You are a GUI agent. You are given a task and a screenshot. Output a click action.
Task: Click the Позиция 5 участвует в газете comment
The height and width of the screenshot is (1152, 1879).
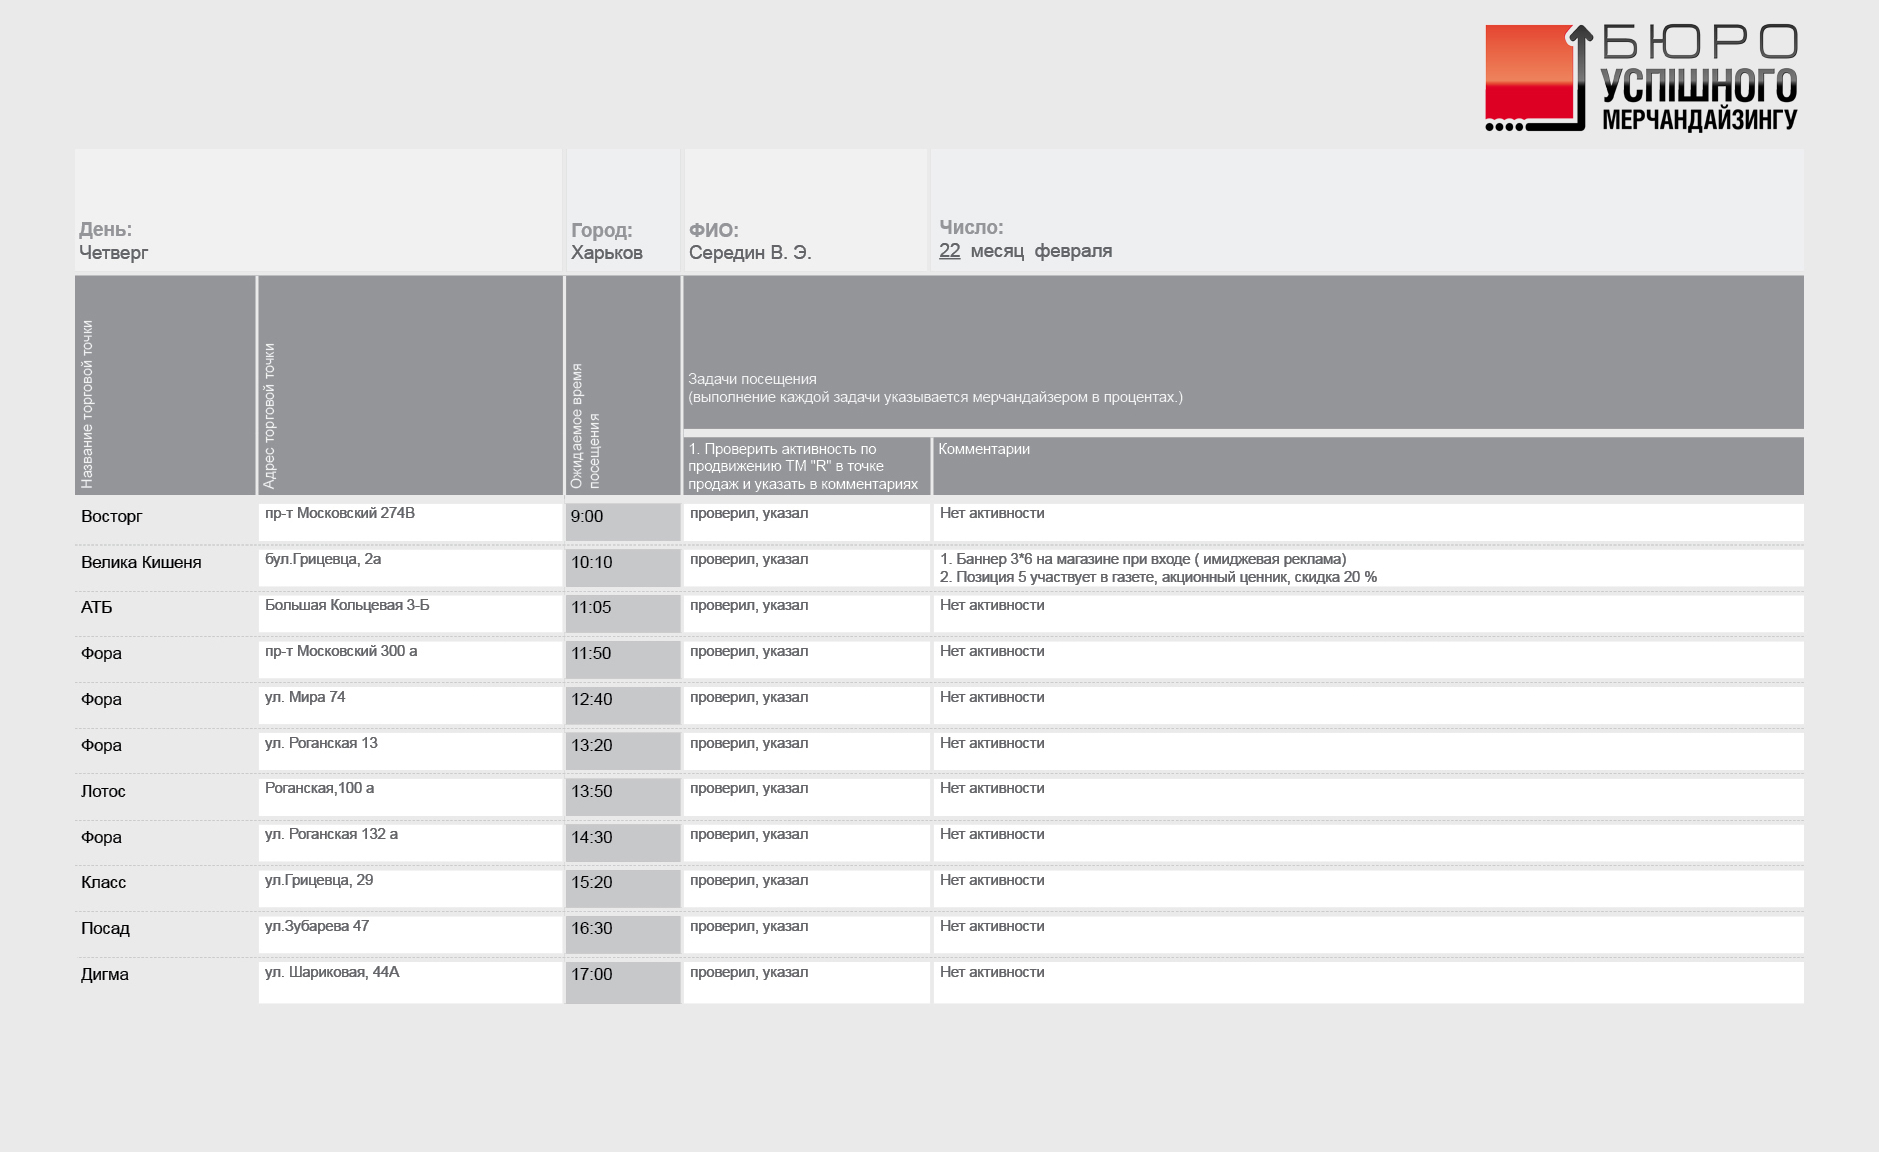click(1158, 577)
